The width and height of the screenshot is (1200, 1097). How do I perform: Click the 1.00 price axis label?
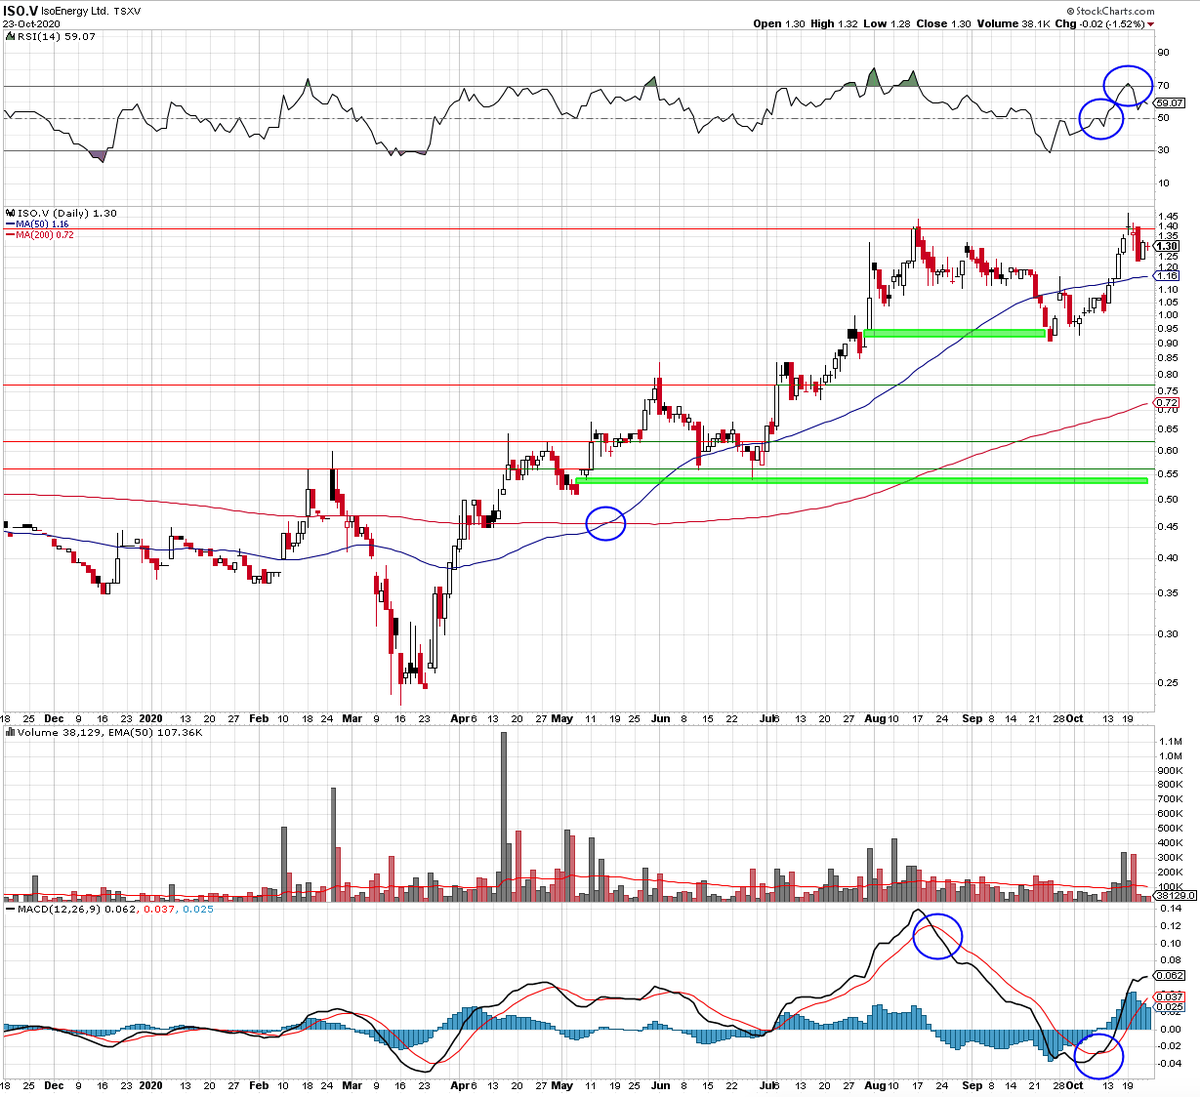click(1167, 315)
